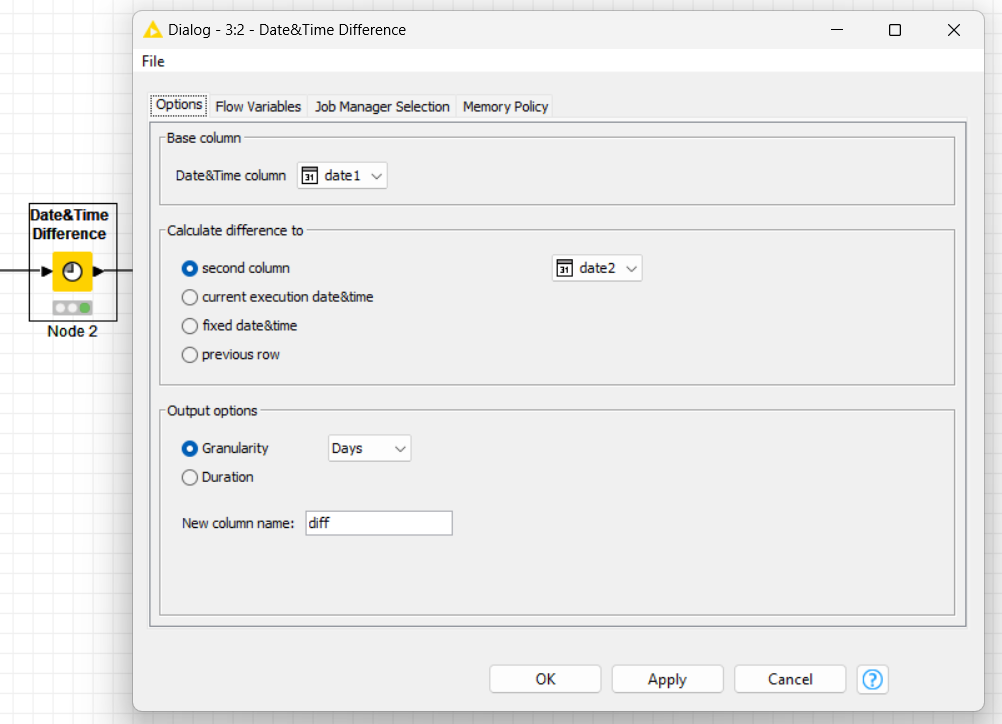Switch output to Duration radio option
Screen dimensions: 1002x724
(x=189, y=477)
